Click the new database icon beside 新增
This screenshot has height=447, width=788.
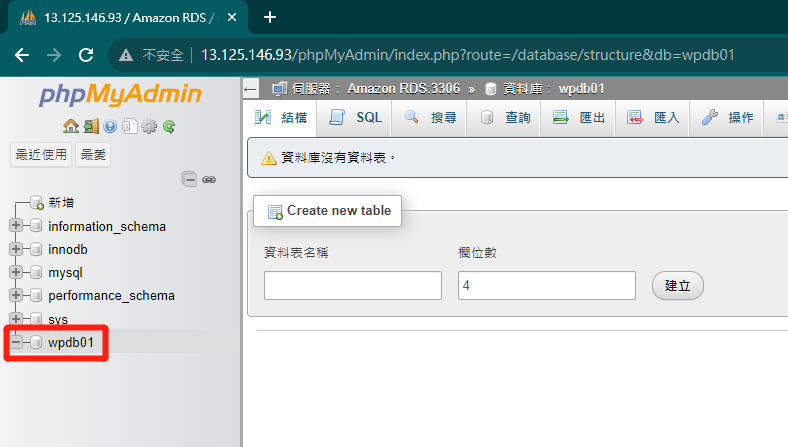coord(37,203)
